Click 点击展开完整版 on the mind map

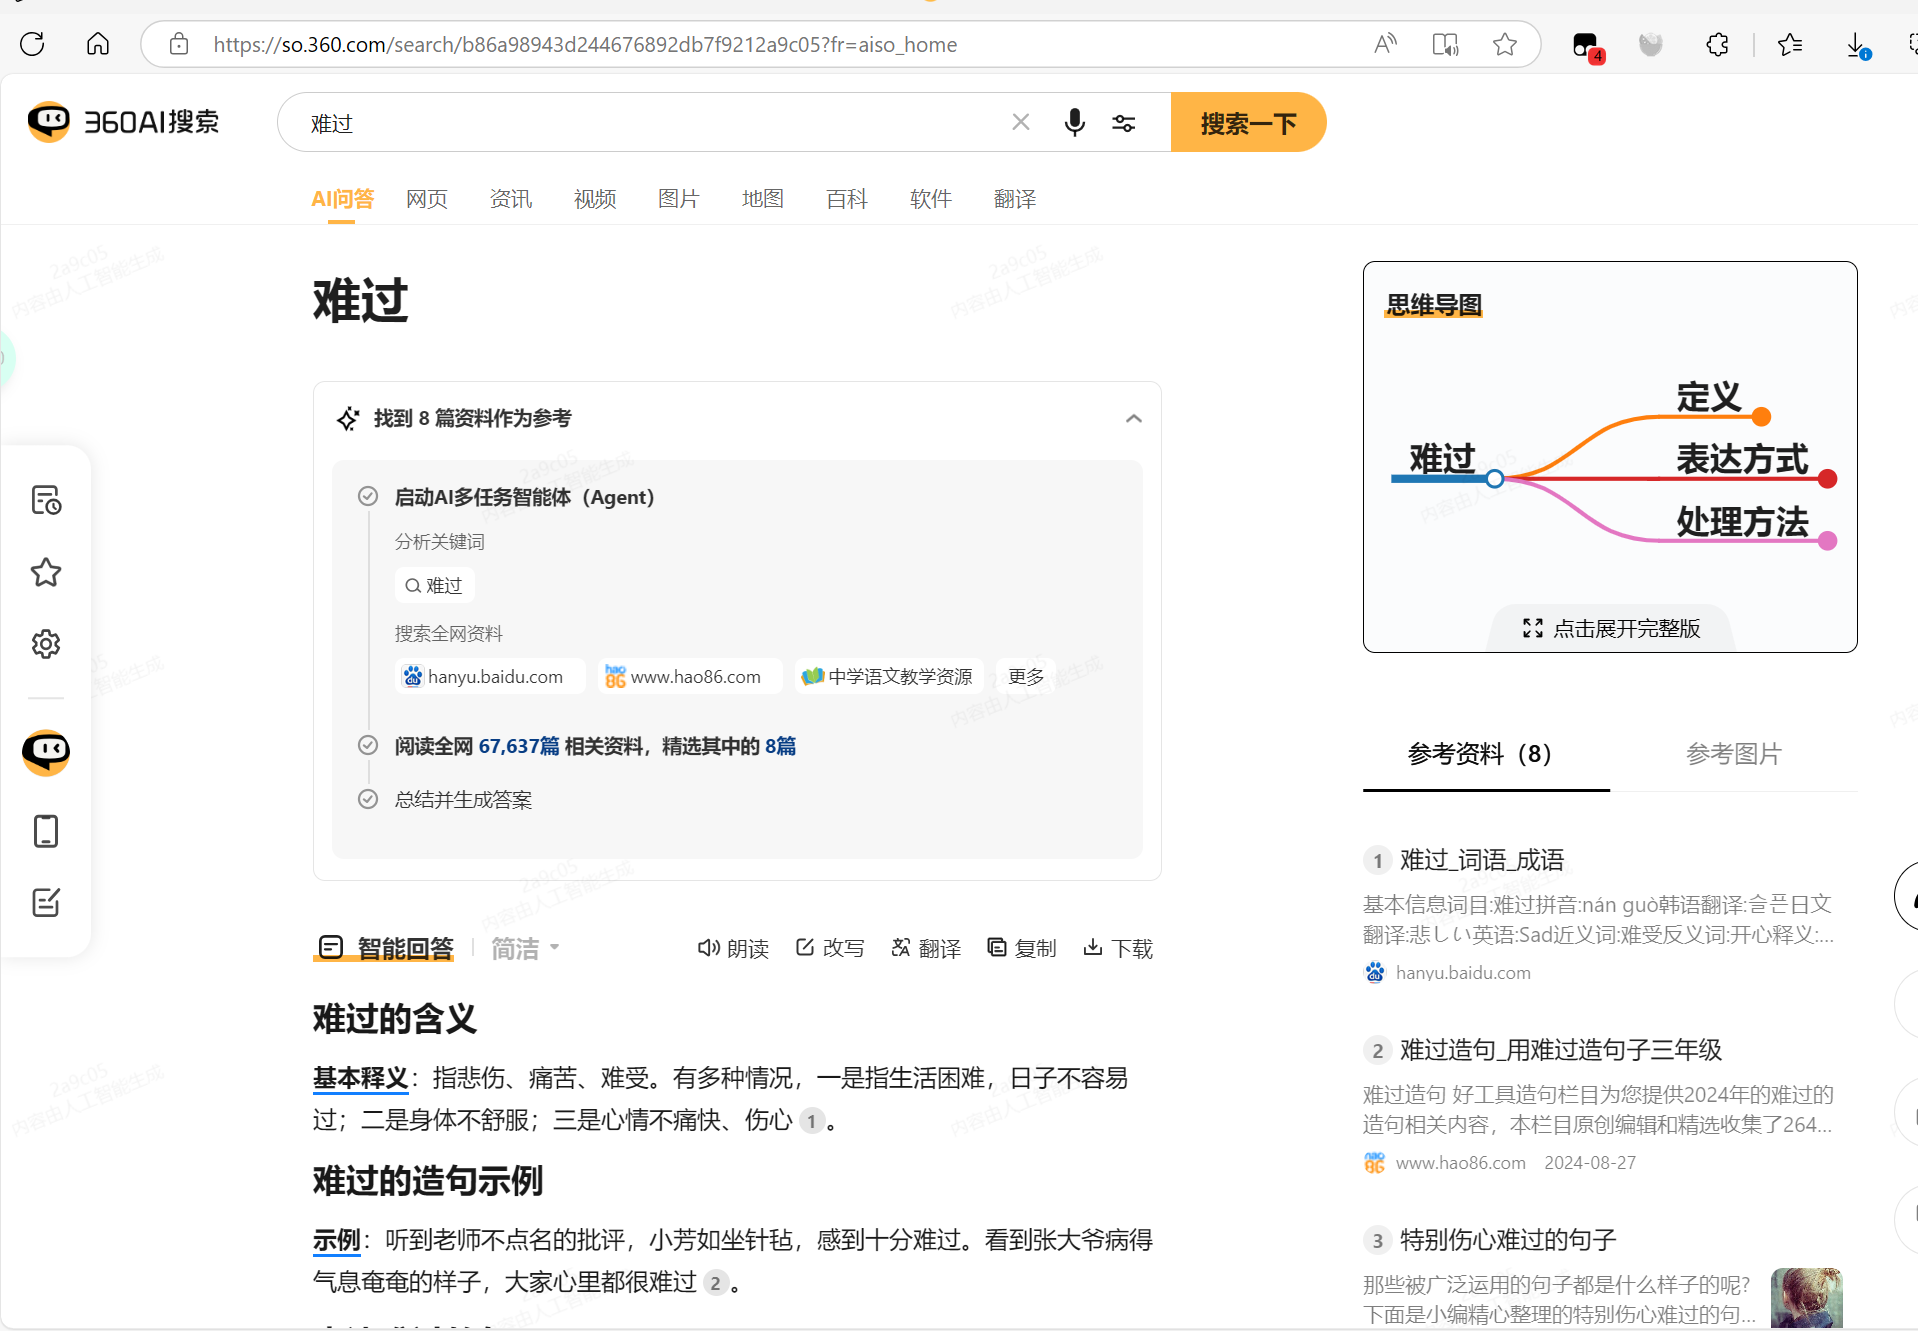click(1611, 628)
